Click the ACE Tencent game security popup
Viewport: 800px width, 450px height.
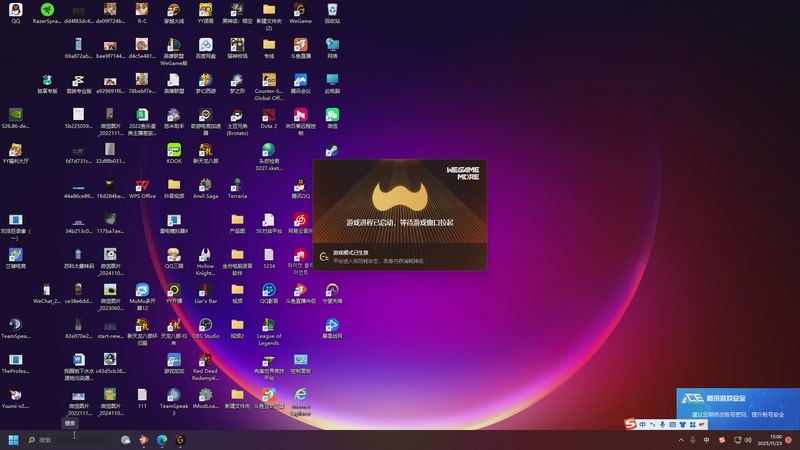point(738,409)
